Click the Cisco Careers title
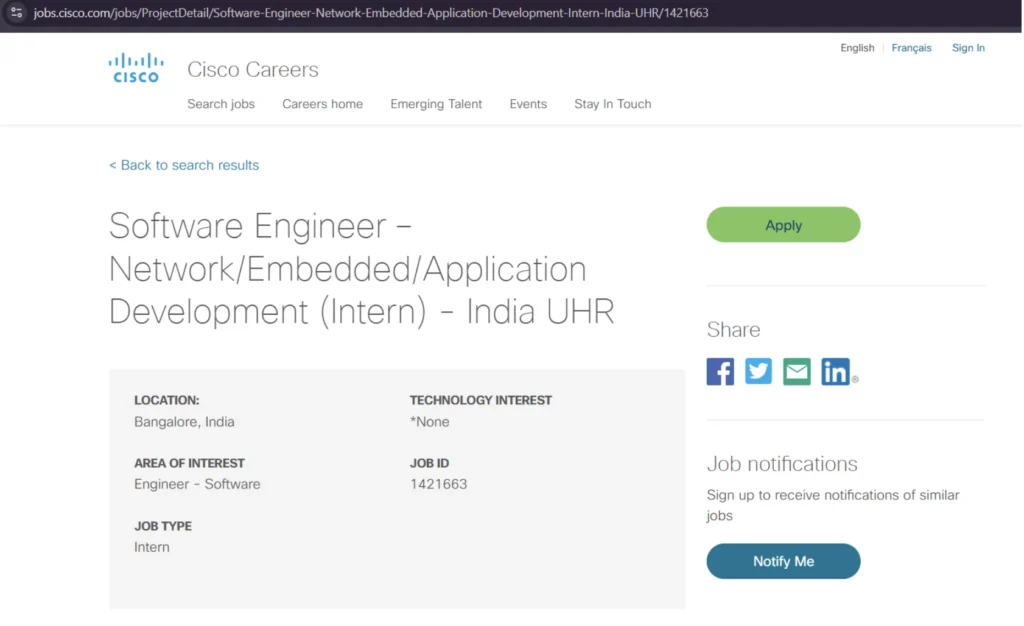Image resolution: width=1024 pixels, height=626 pixels. click(x=253, y=69)
